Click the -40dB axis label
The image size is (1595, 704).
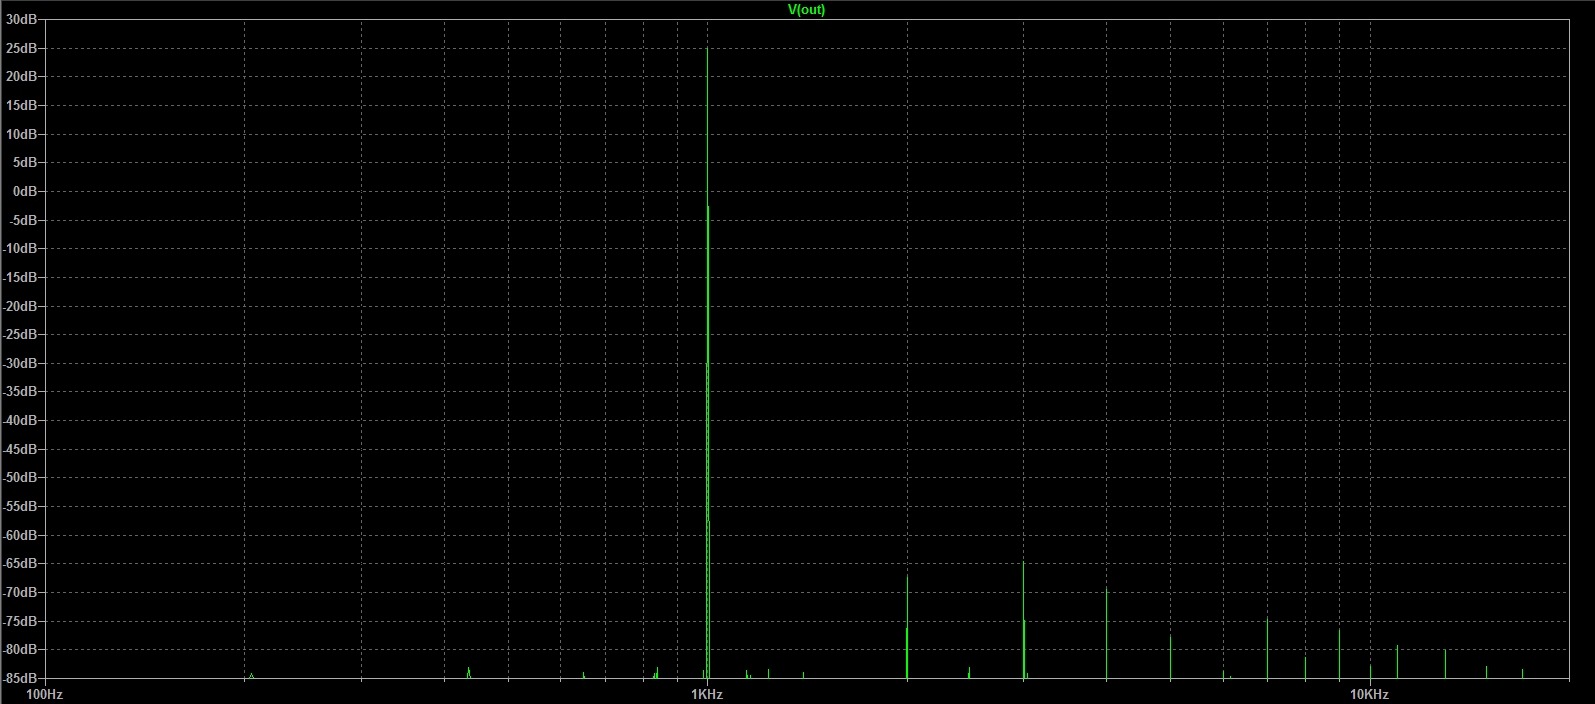coord(21,420)
